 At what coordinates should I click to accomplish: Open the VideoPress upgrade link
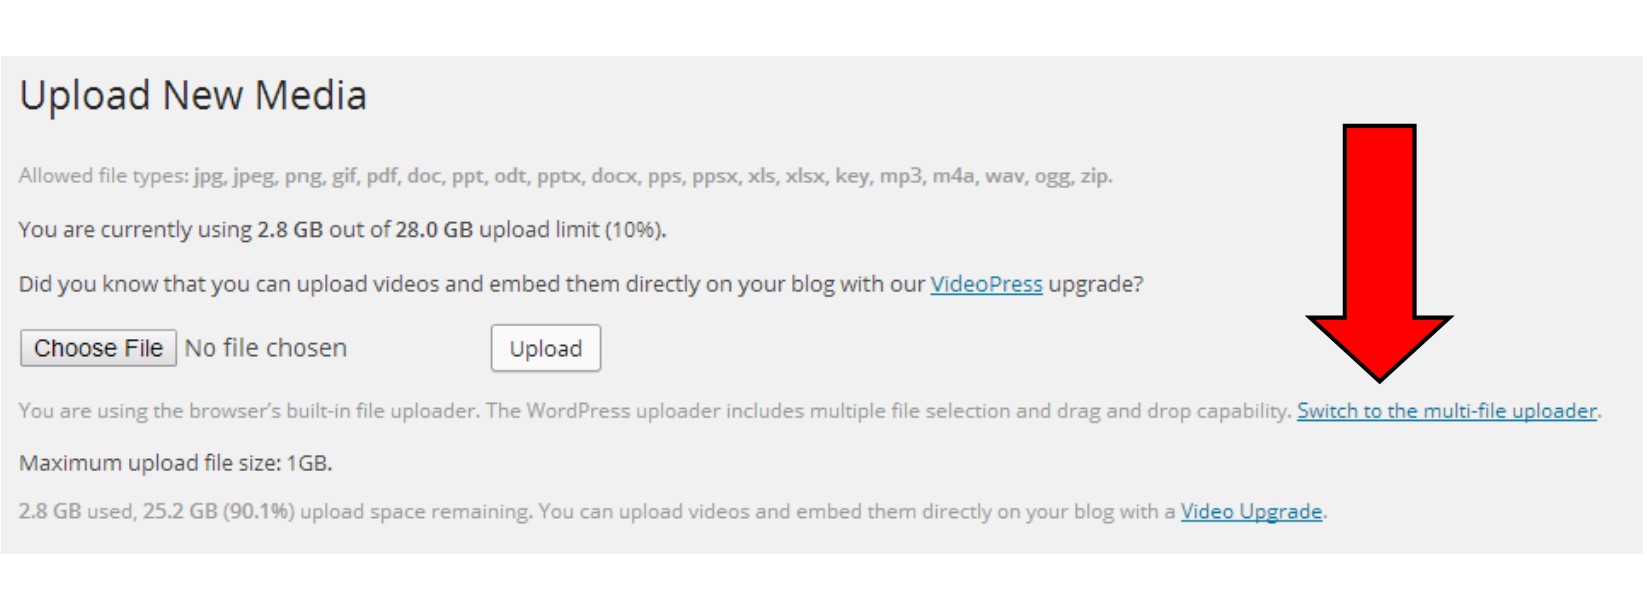[986, 284]
